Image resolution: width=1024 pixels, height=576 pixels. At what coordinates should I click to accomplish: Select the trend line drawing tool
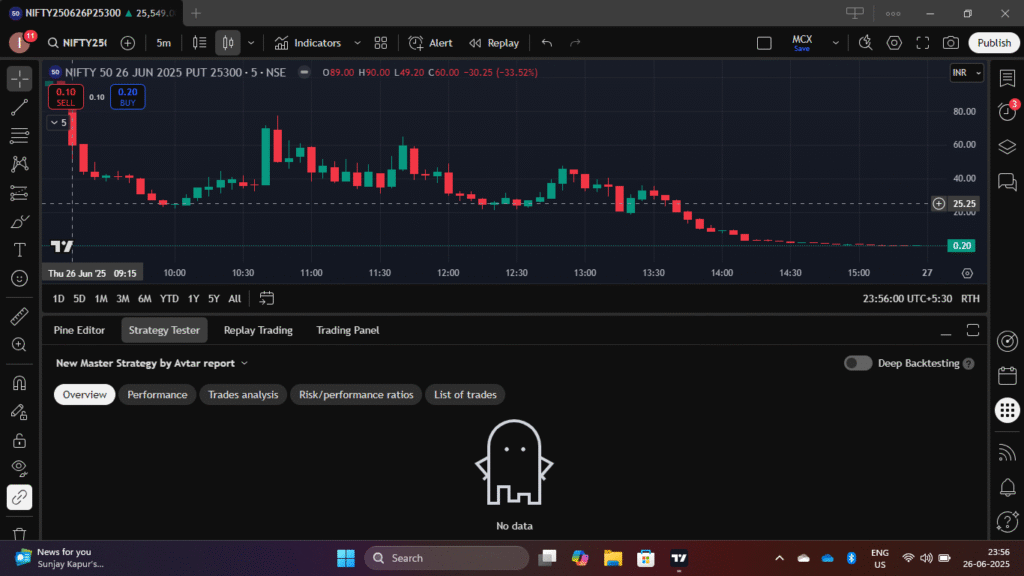pyautogui.click(x=20, y=107)
